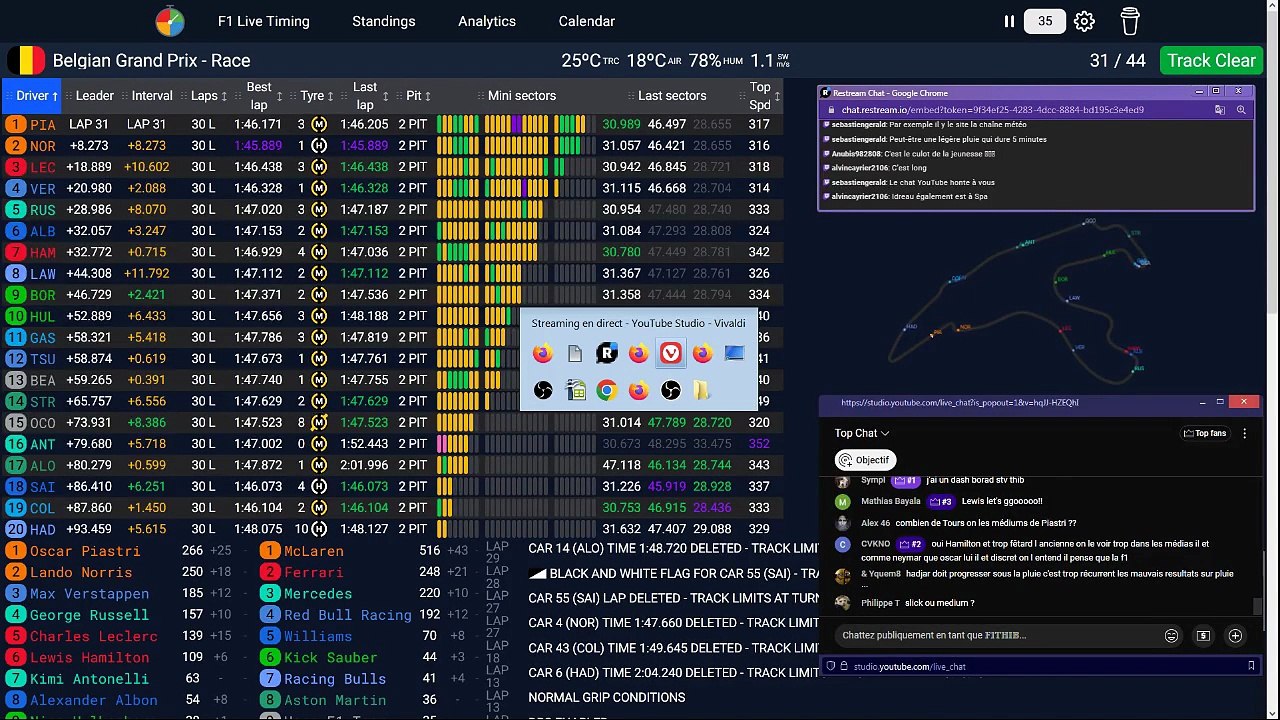Image resolution: width=1280 pixels, height=720 pixels.
Task: Open the settings gear
Action: (1084, 21)
